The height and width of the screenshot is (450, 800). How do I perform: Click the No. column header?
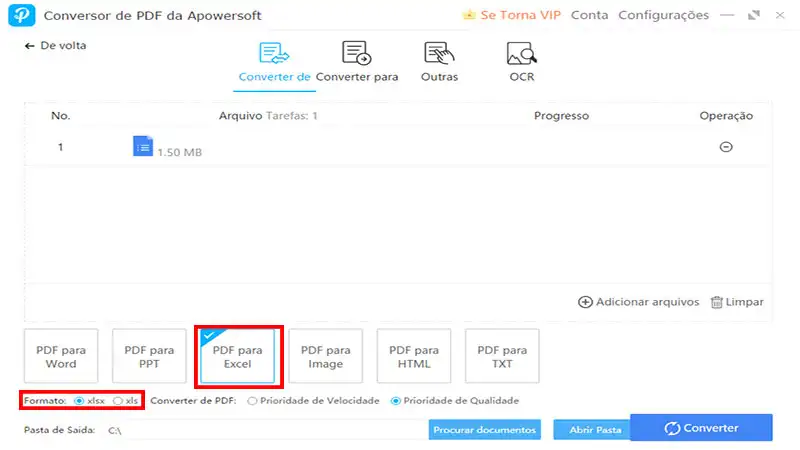pyautogui.click(x=61, y=116)
